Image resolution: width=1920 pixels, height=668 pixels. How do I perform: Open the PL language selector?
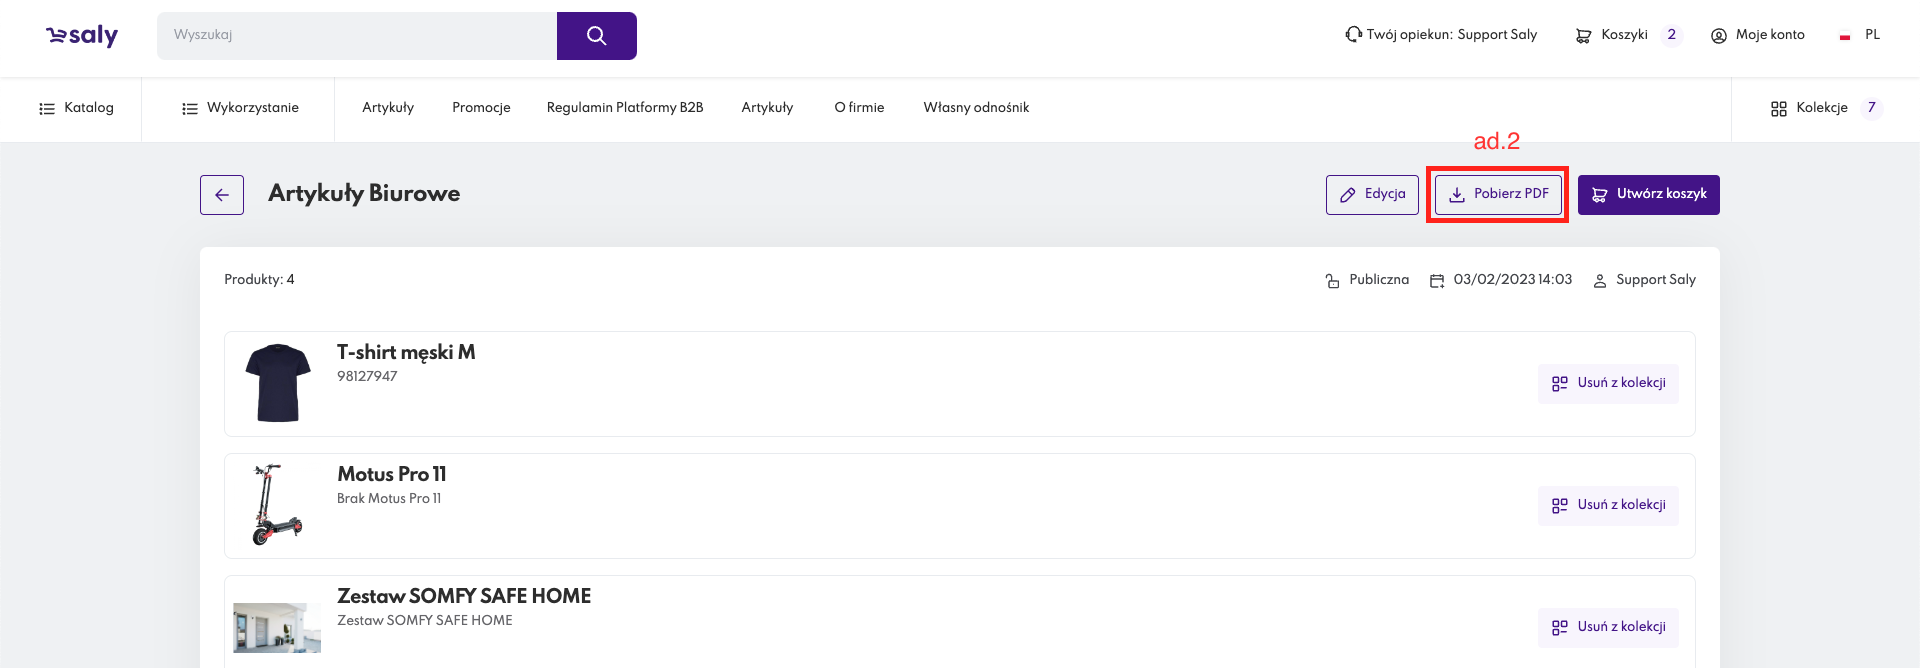pyautogui.click(x=1872, y=35)
